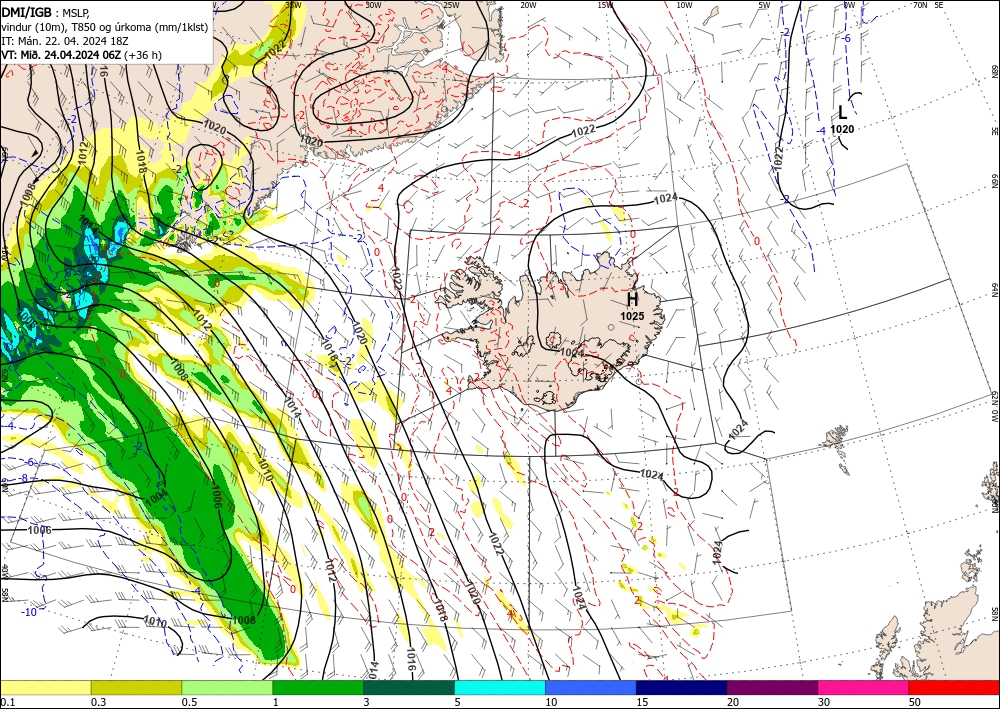Click the 1025 value under the H
The image size is (1000, 709).
(x=632, y=316)
